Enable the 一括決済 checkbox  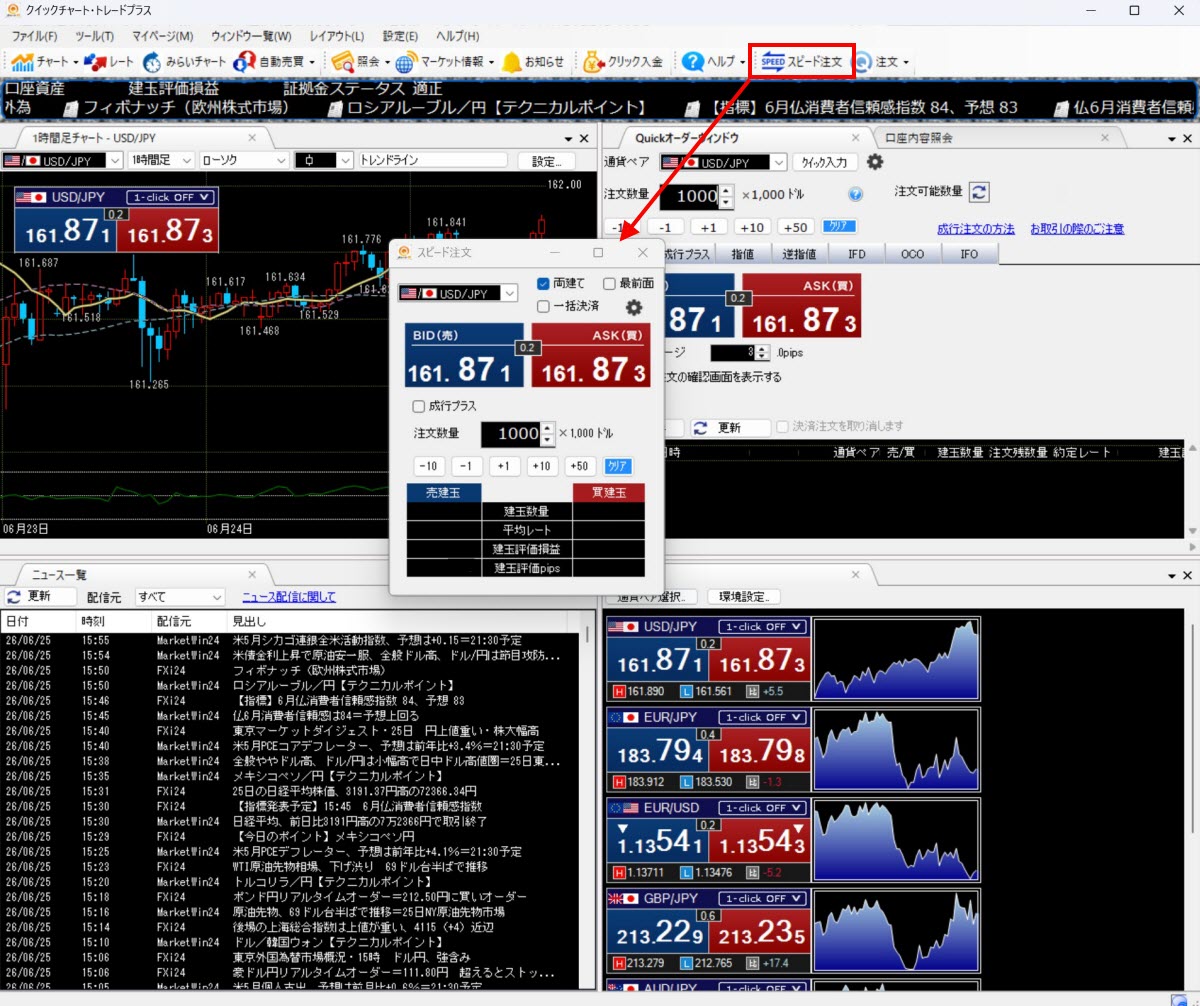tap(544, 306)
